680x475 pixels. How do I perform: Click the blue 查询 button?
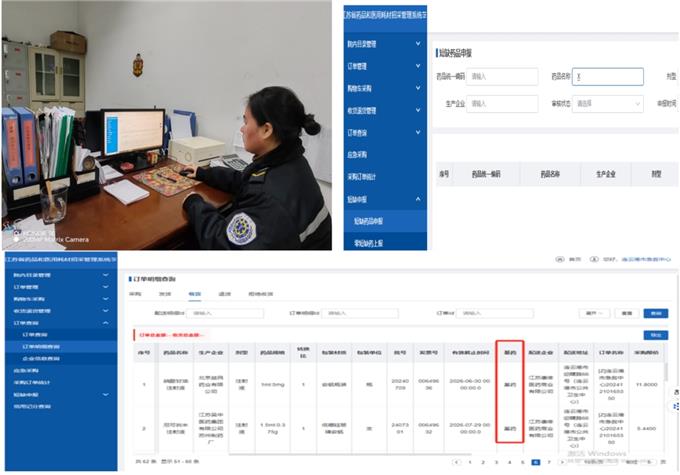pyautogui.click(x=655, y=313)
